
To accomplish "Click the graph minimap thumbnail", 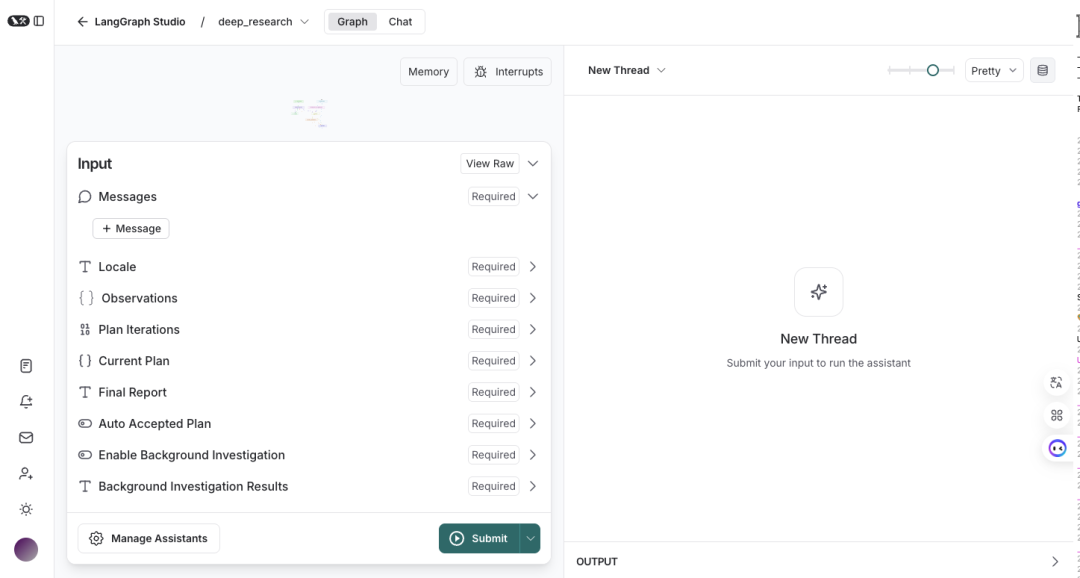I will [310, 113].
